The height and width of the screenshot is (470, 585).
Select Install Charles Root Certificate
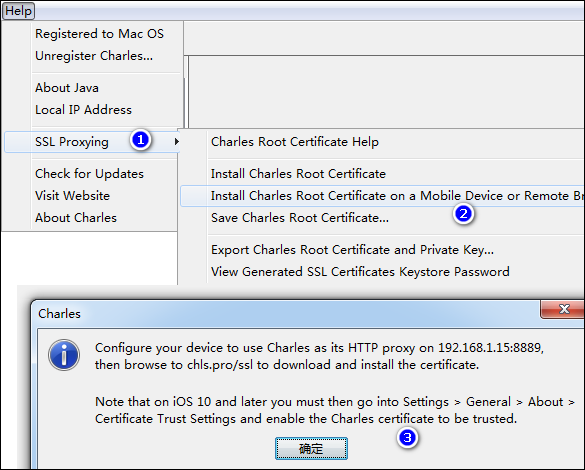pyautogui.click(x=298, y=174)
